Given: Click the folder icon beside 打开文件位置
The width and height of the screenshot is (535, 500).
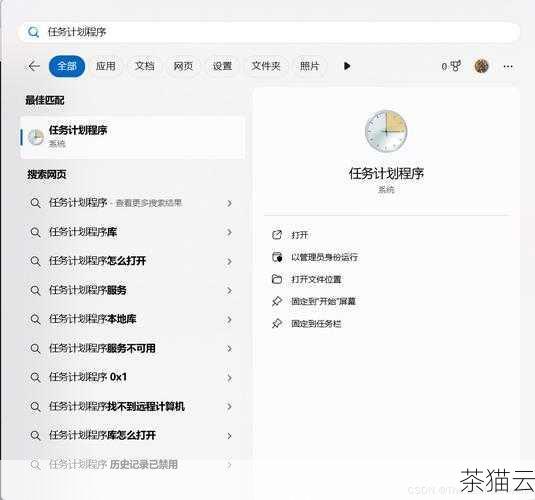Looking at the screenshot, I should coord(277,279).
